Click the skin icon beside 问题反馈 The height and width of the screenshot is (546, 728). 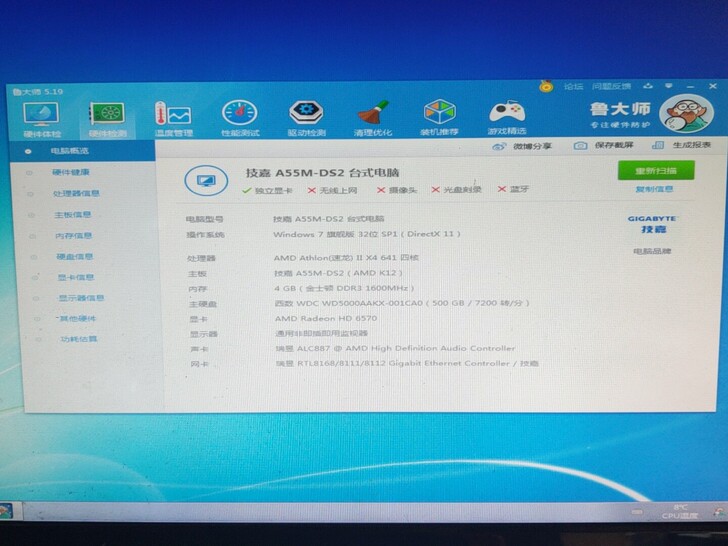[648, 86]
